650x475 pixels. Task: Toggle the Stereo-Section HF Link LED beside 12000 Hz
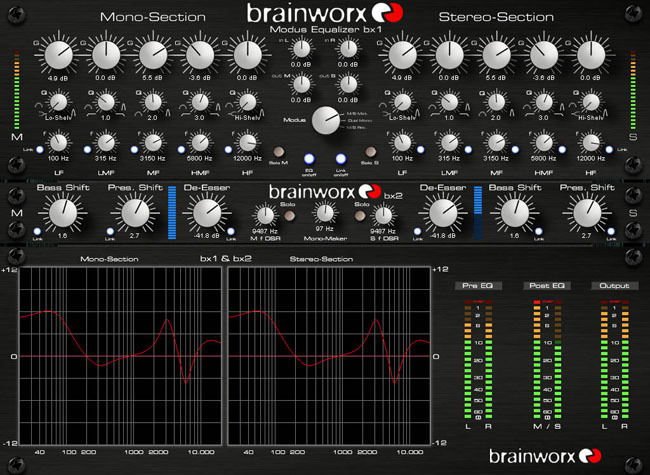609,150
